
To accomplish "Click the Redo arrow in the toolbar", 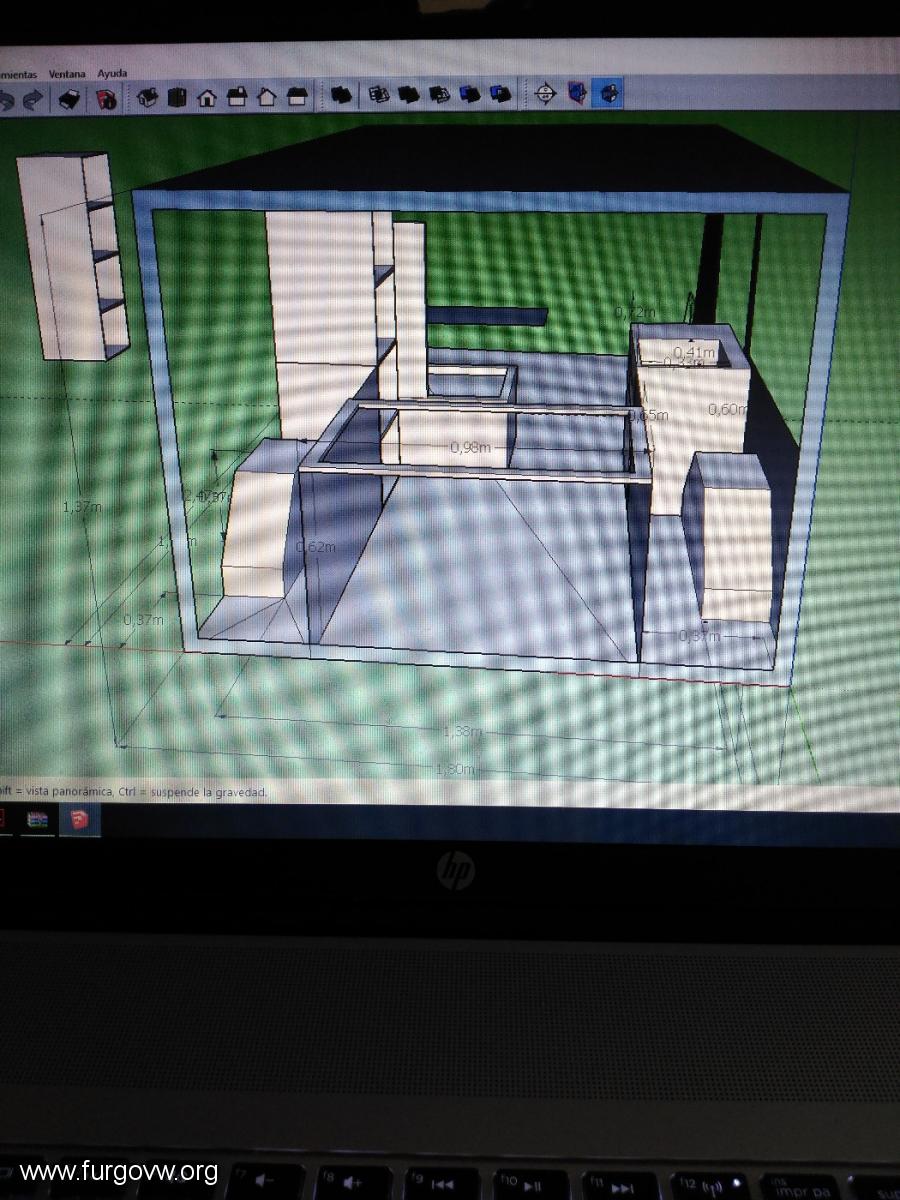I will [x=33, y=98].
